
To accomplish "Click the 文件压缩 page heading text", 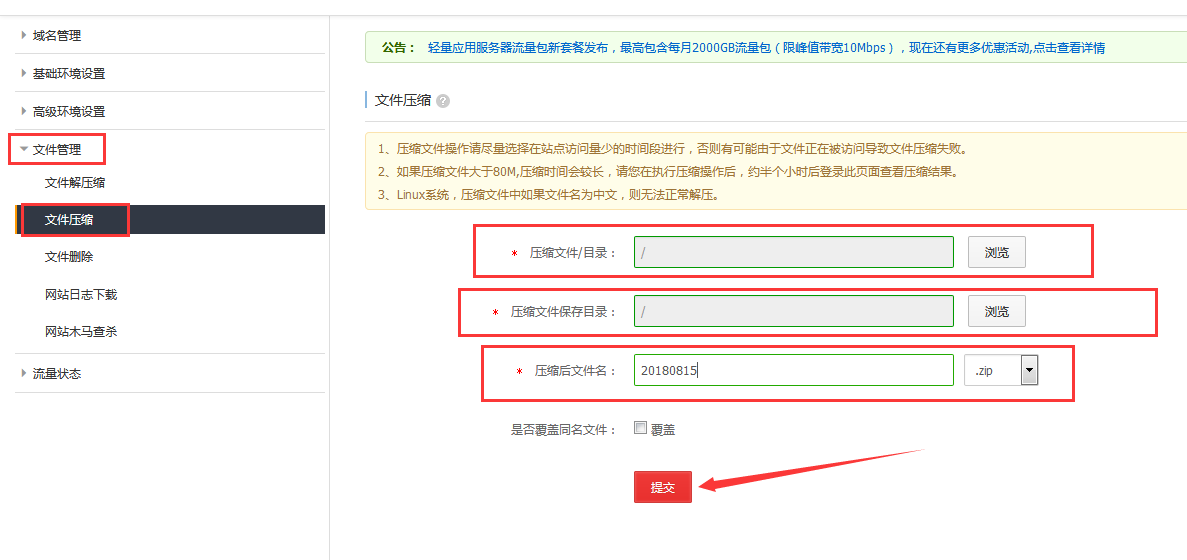I will pos(403,101).
